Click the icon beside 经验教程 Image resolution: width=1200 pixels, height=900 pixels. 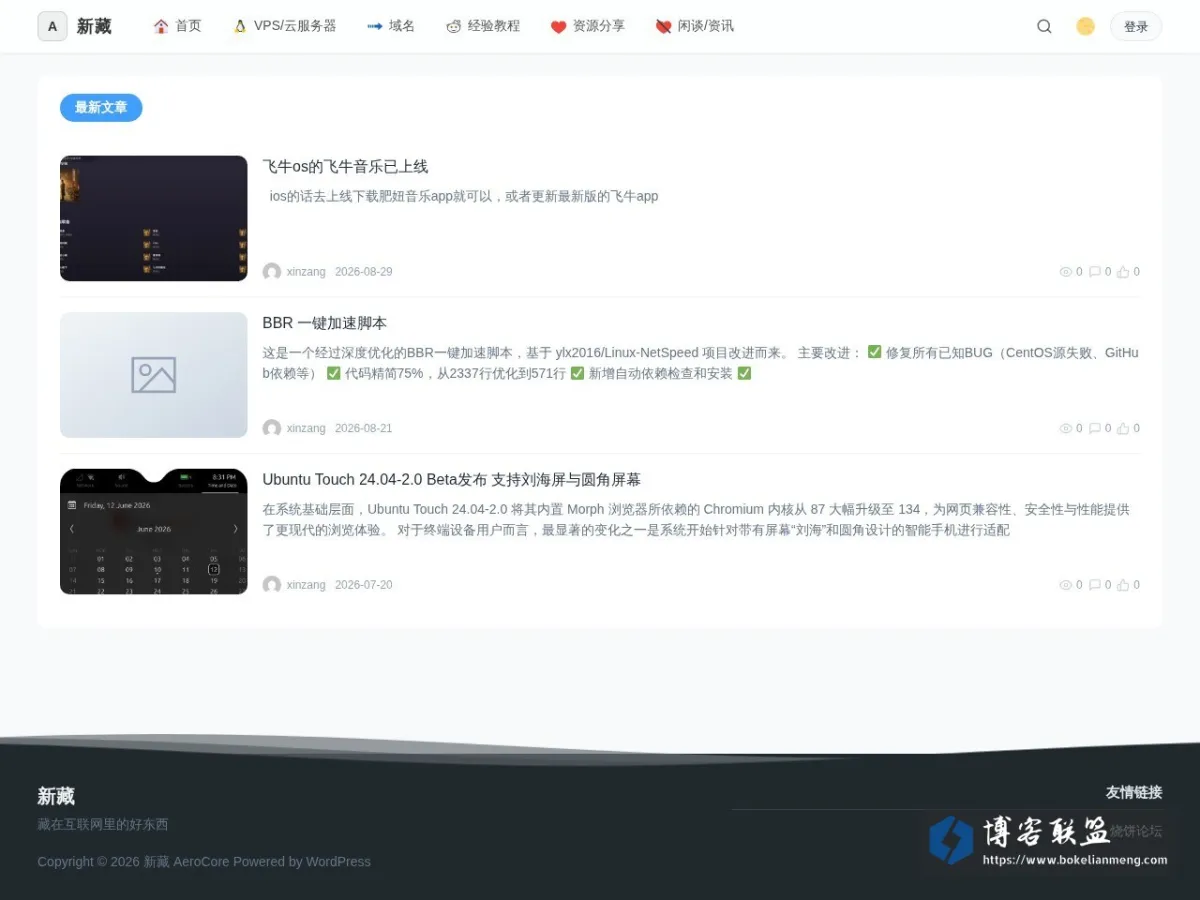[x=454, y=26]
